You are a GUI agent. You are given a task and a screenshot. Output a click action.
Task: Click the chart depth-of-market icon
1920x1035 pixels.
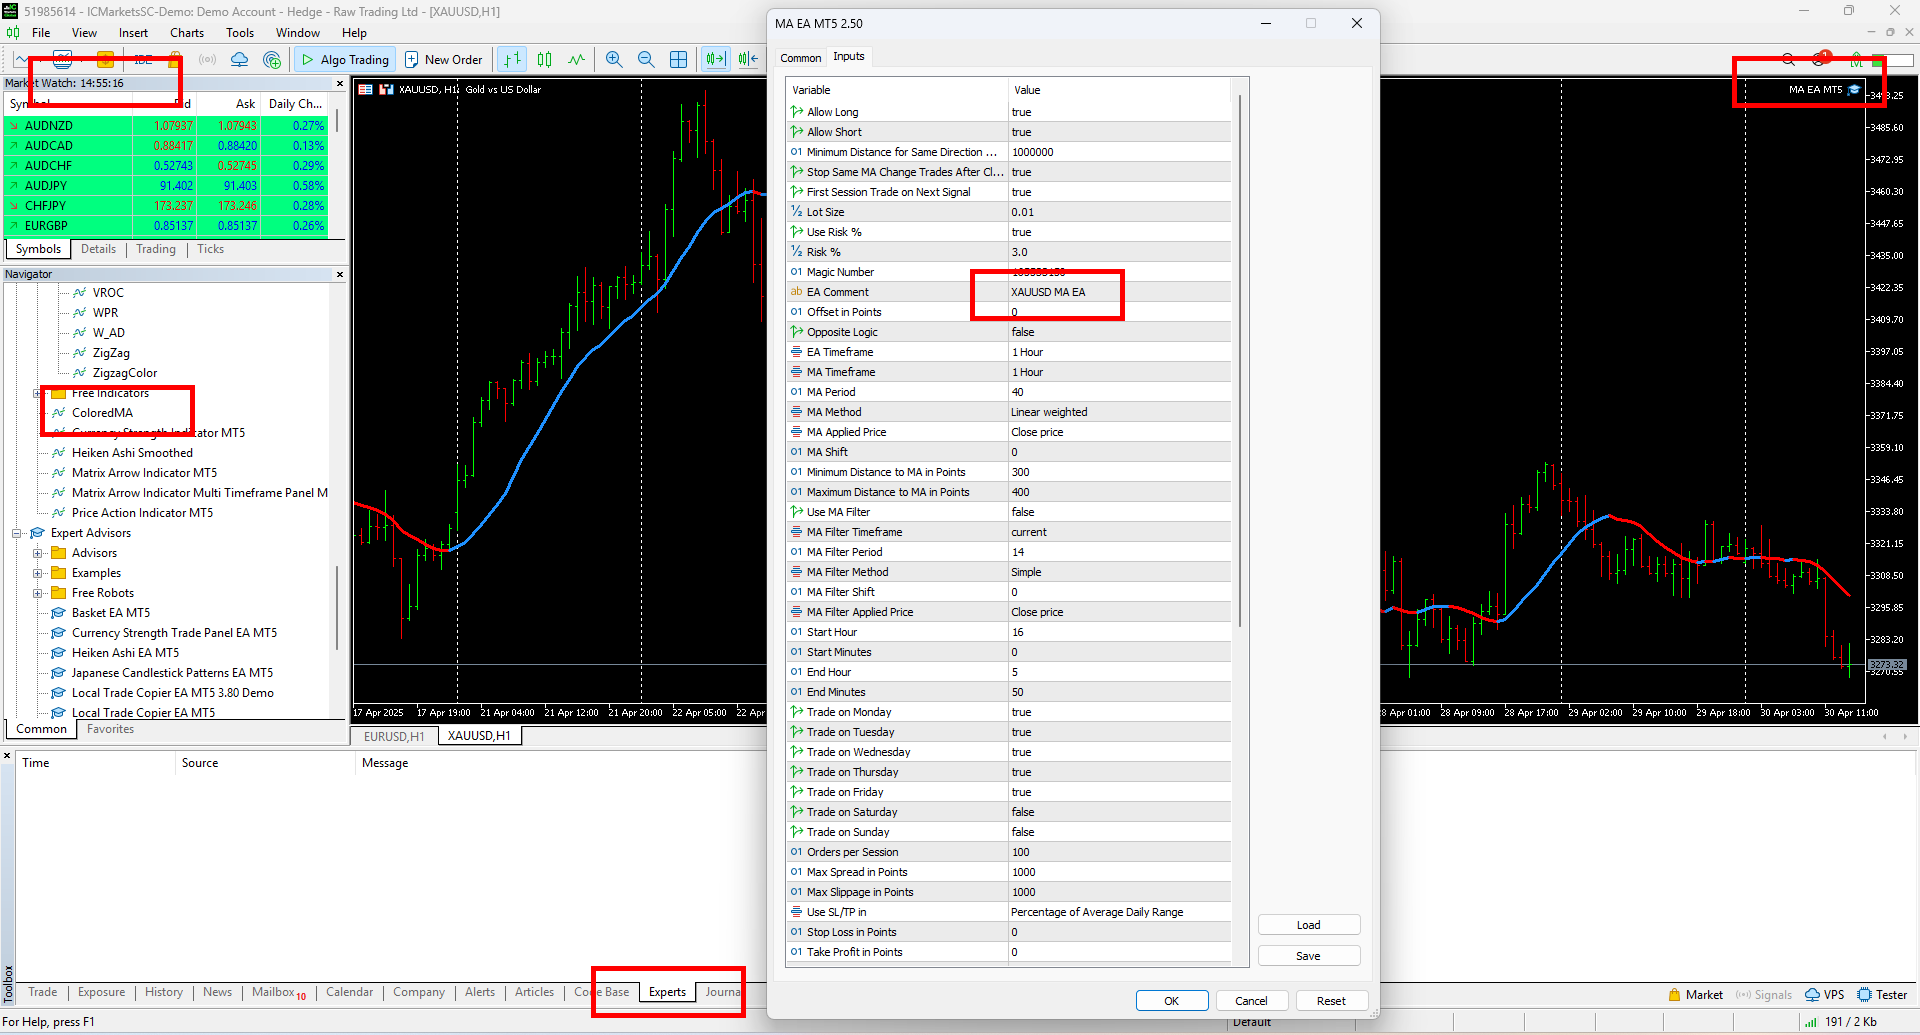(x=384, y=90)
